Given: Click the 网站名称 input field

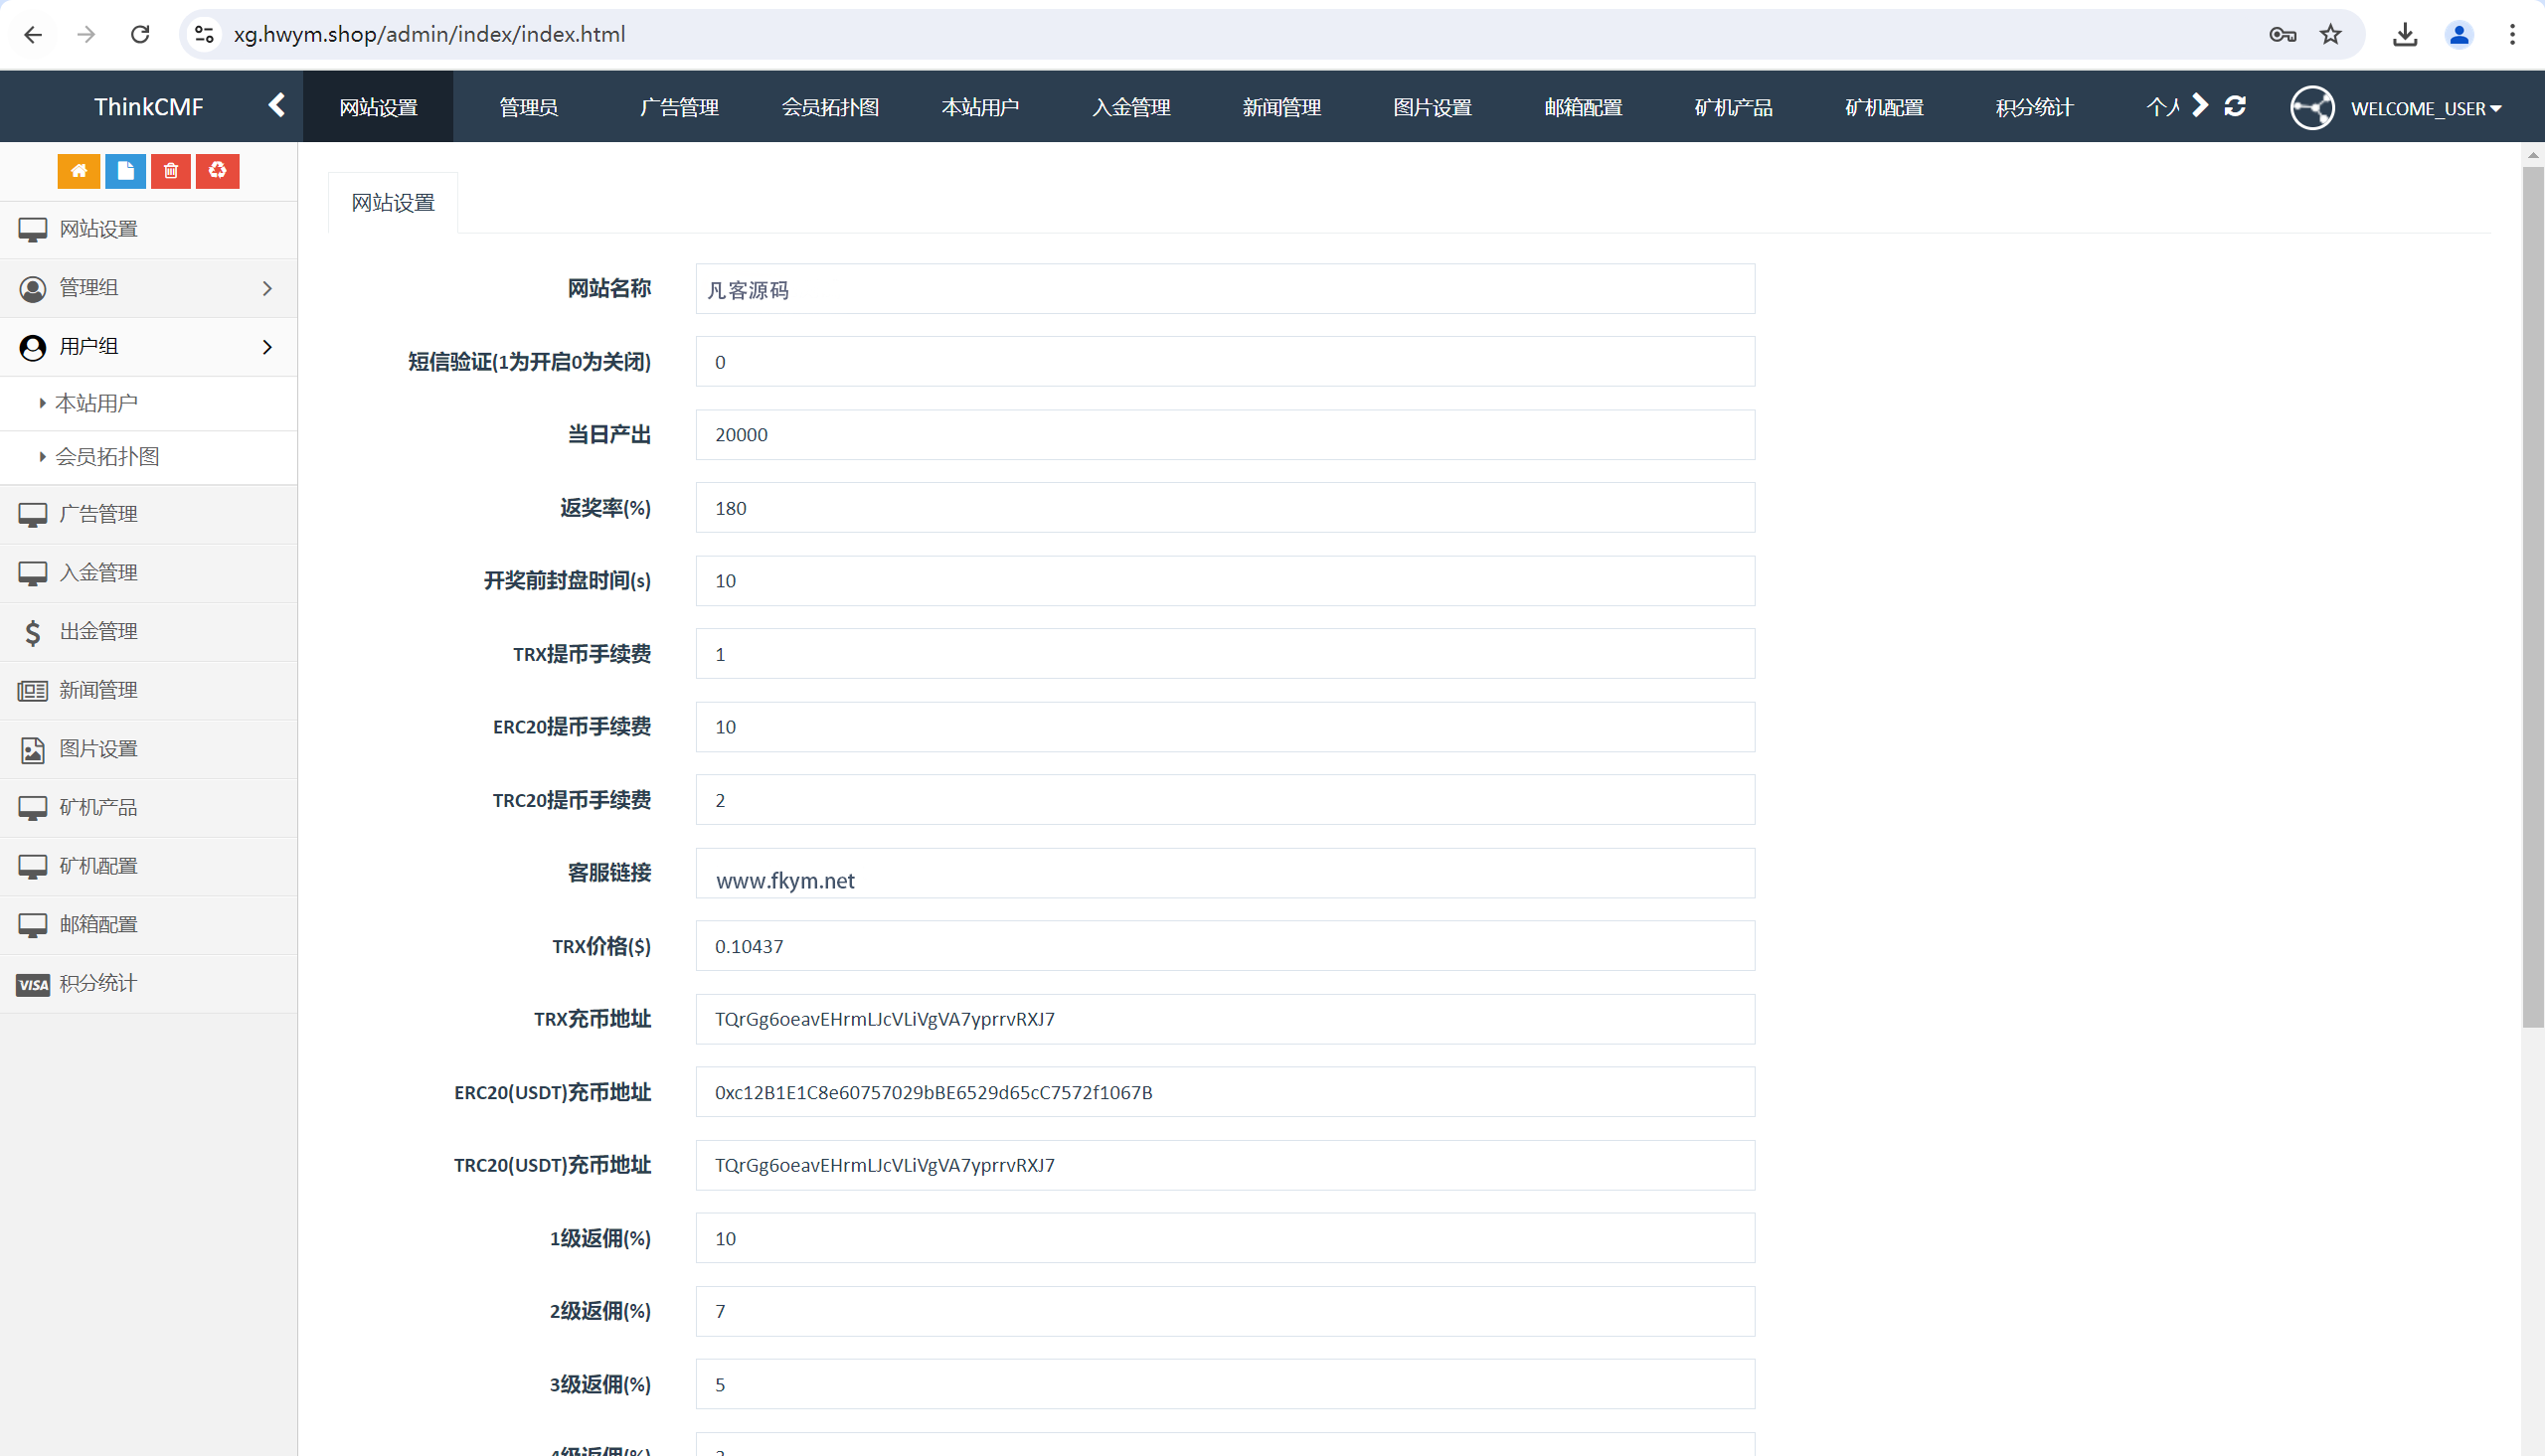Looking at the screenshot, I should coord(1226,288).
